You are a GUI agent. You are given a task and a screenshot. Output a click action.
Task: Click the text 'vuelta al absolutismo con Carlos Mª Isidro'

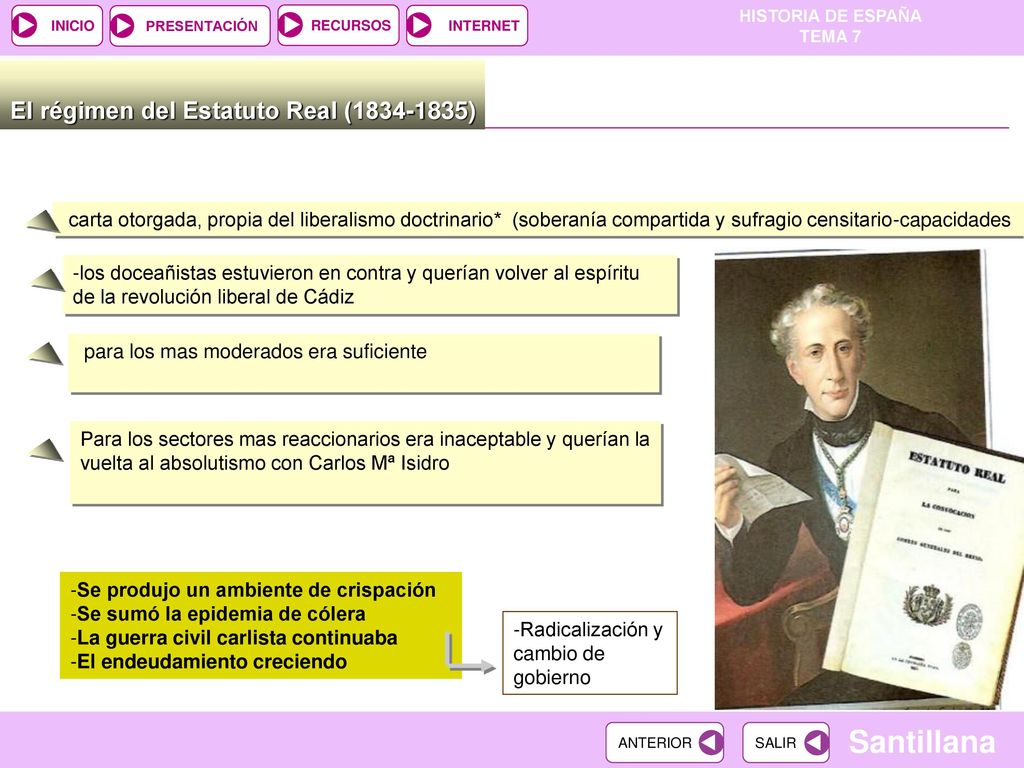[264, 463]
